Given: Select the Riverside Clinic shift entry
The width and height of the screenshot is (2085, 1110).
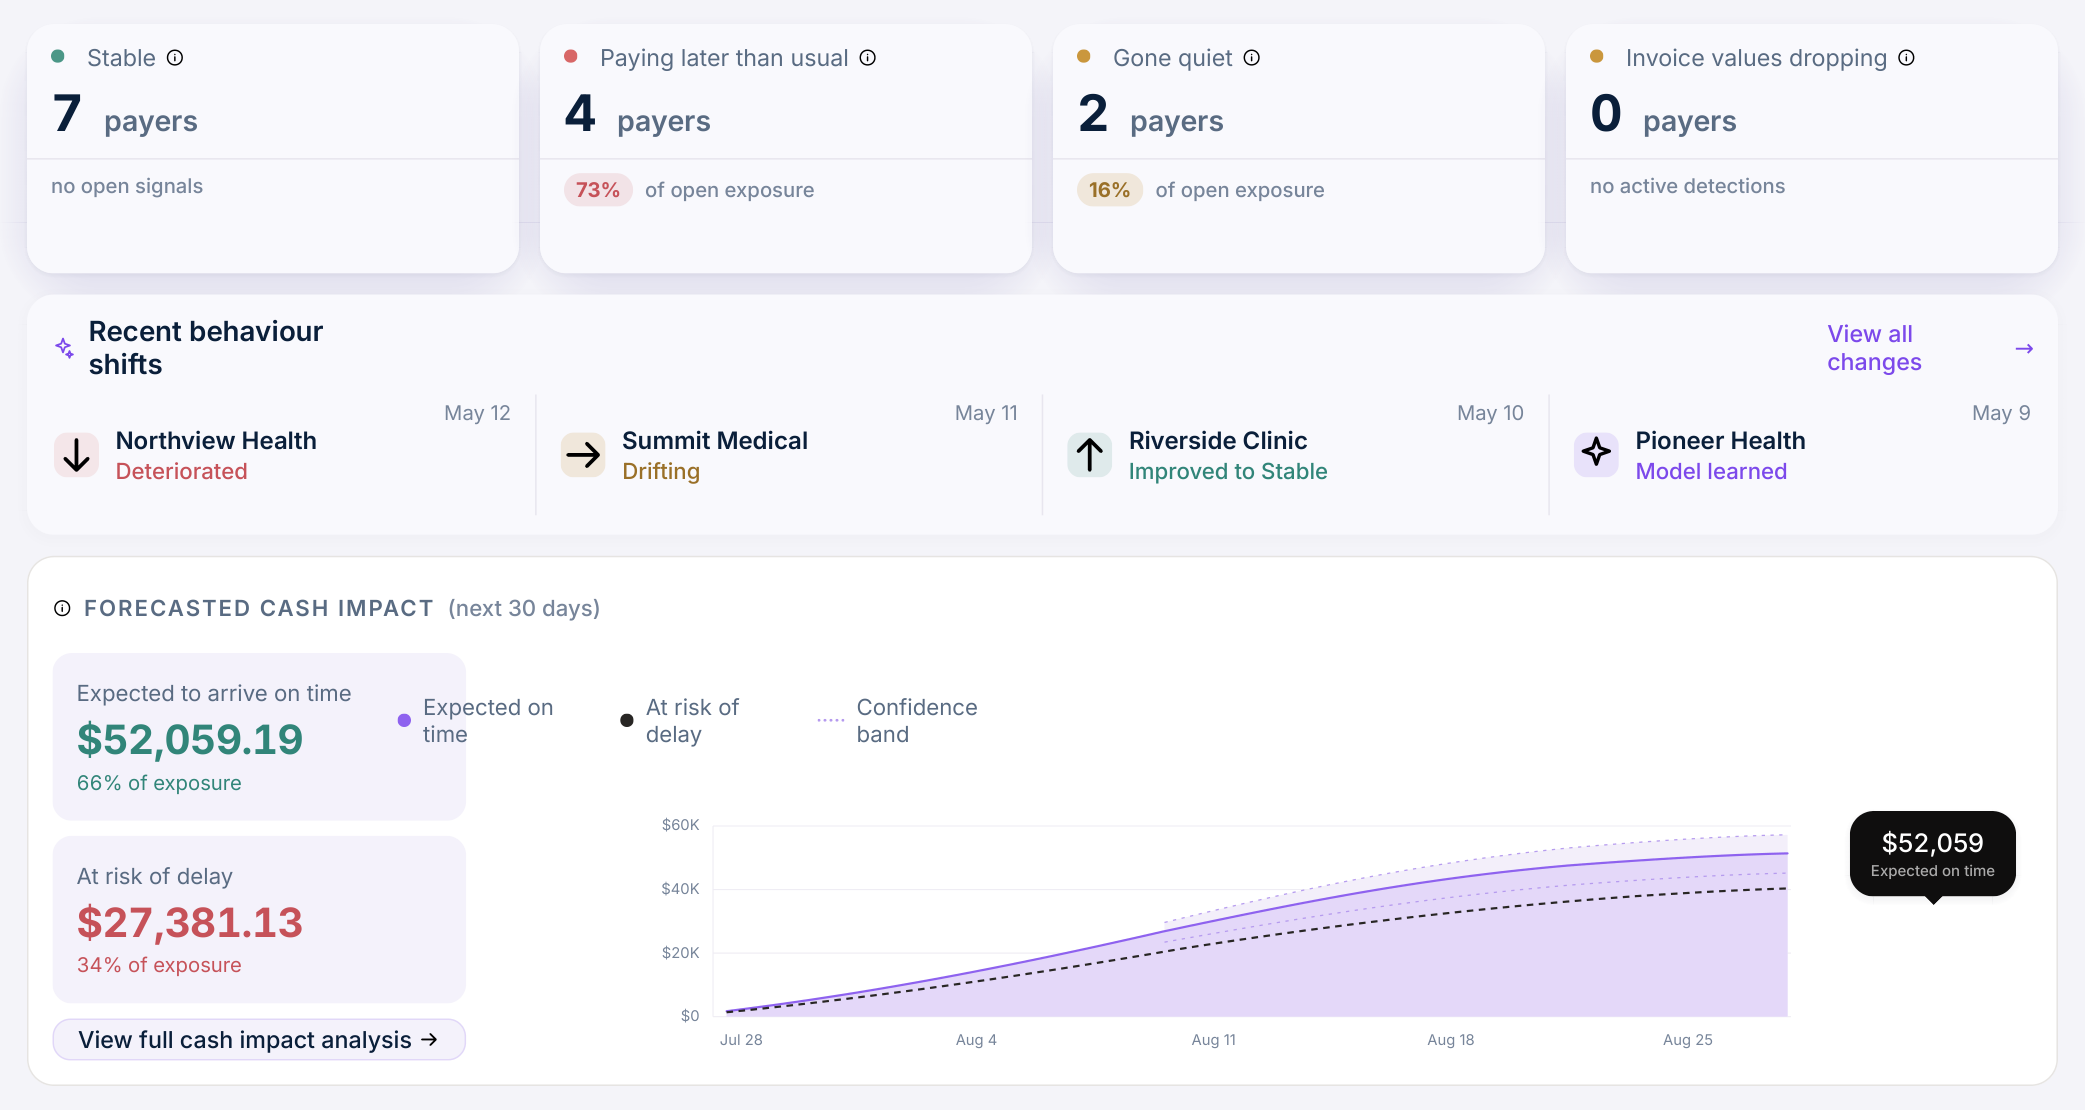Looking at the screenshot, I should click(1296, 455).
